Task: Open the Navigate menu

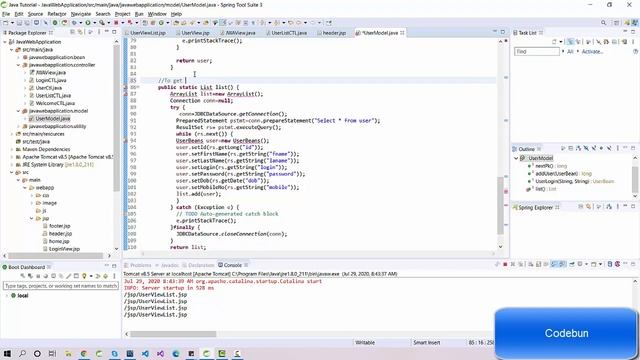Action: [x=81, y=14]
